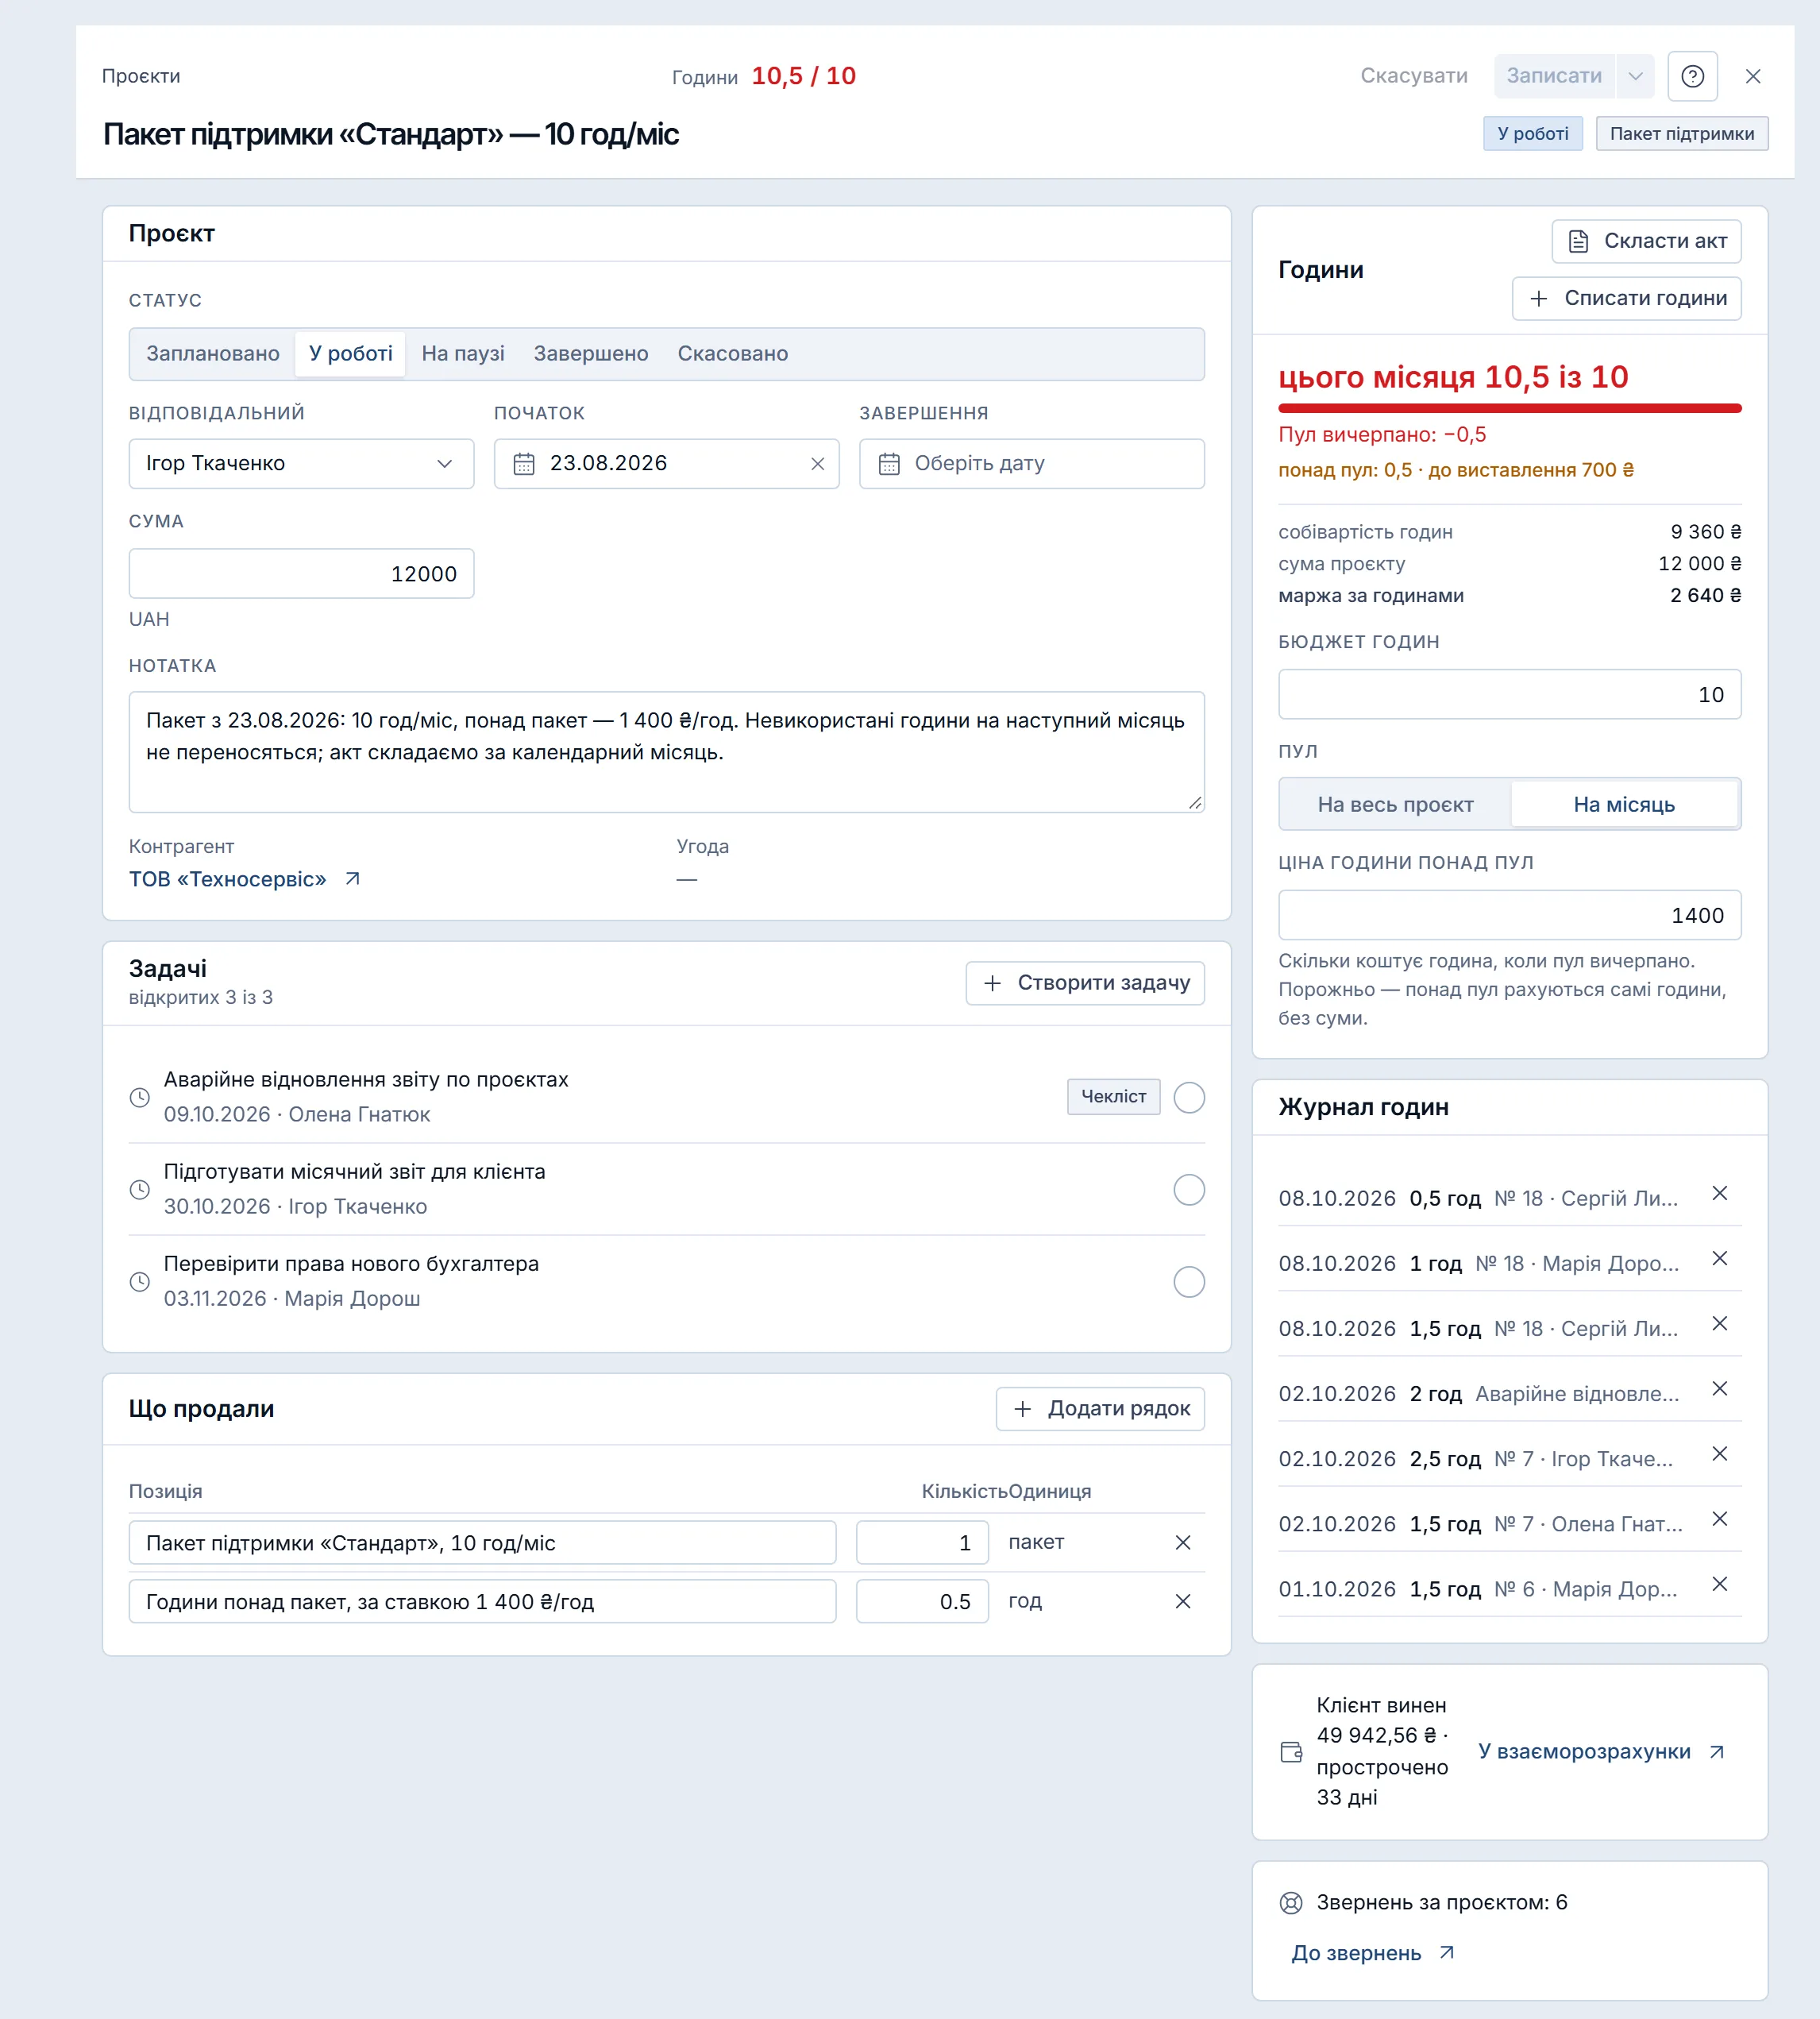1820x2019 pixels.
Task: Remove the Години понад пакет row
Action: [x=1183, y=1602]
